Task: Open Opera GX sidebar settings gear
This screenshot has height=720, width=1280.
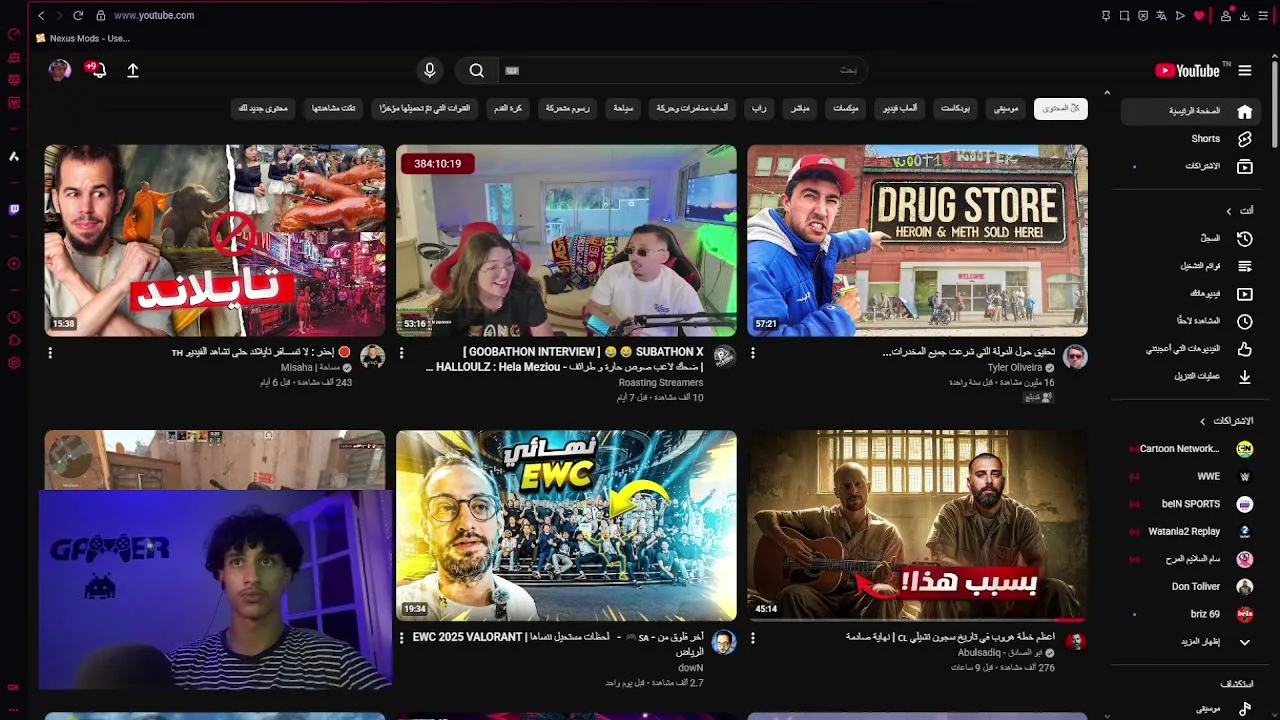Action: click(14, 363)
